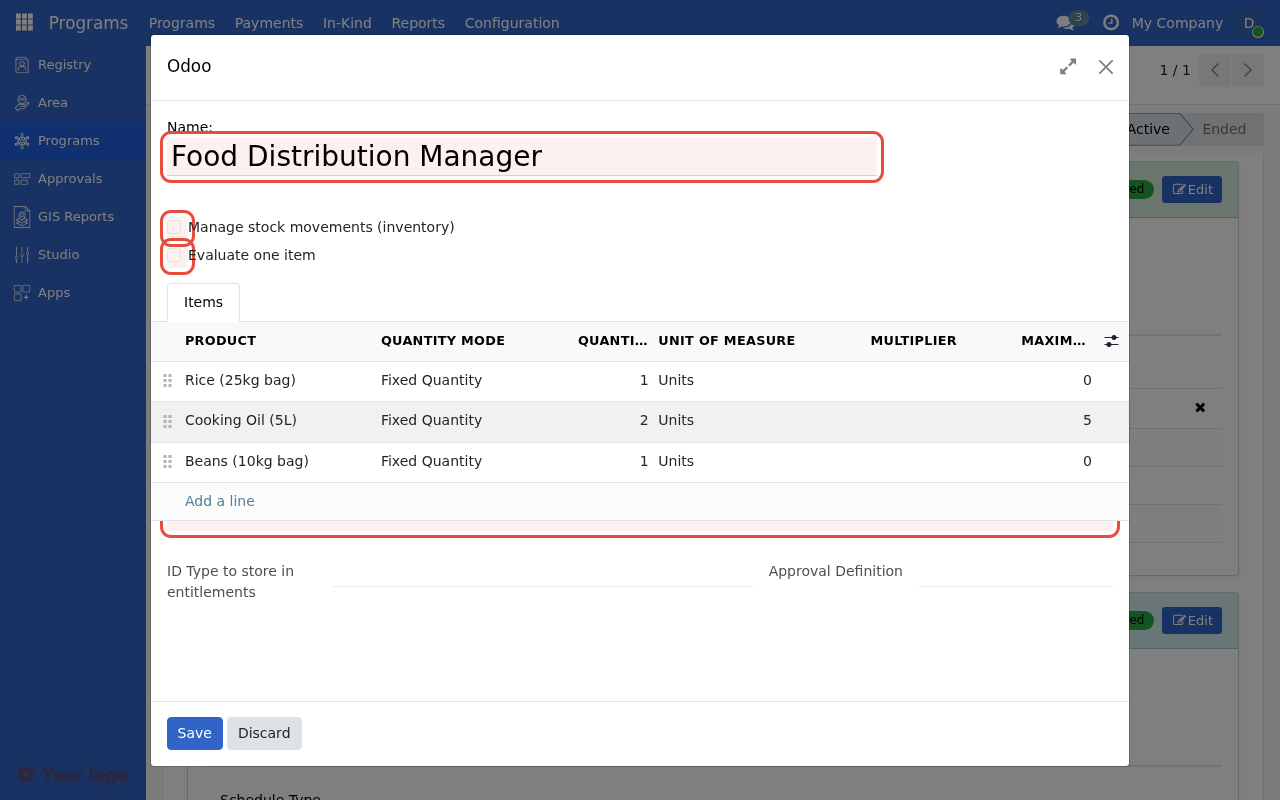
Task: Expand the dialog to full screen
Action: pos(1067,67)
